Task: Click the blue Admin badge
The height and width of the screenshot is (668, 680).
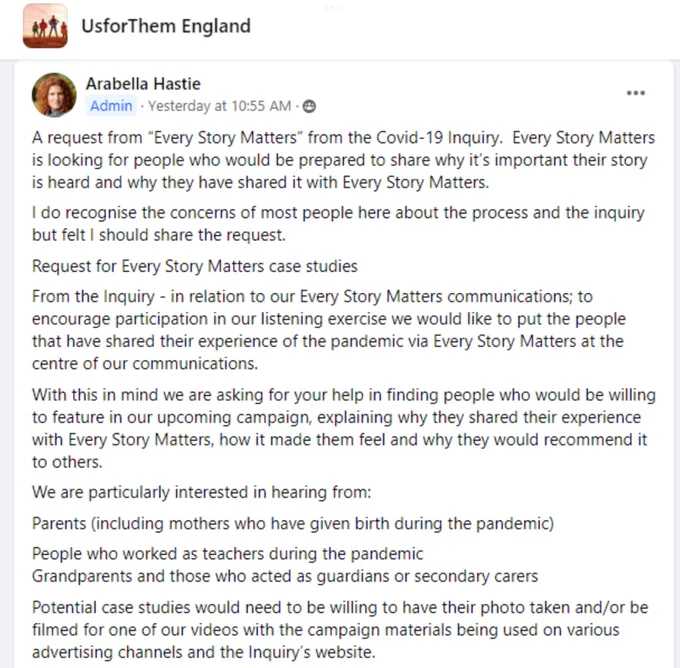Action: click(111, 106)
